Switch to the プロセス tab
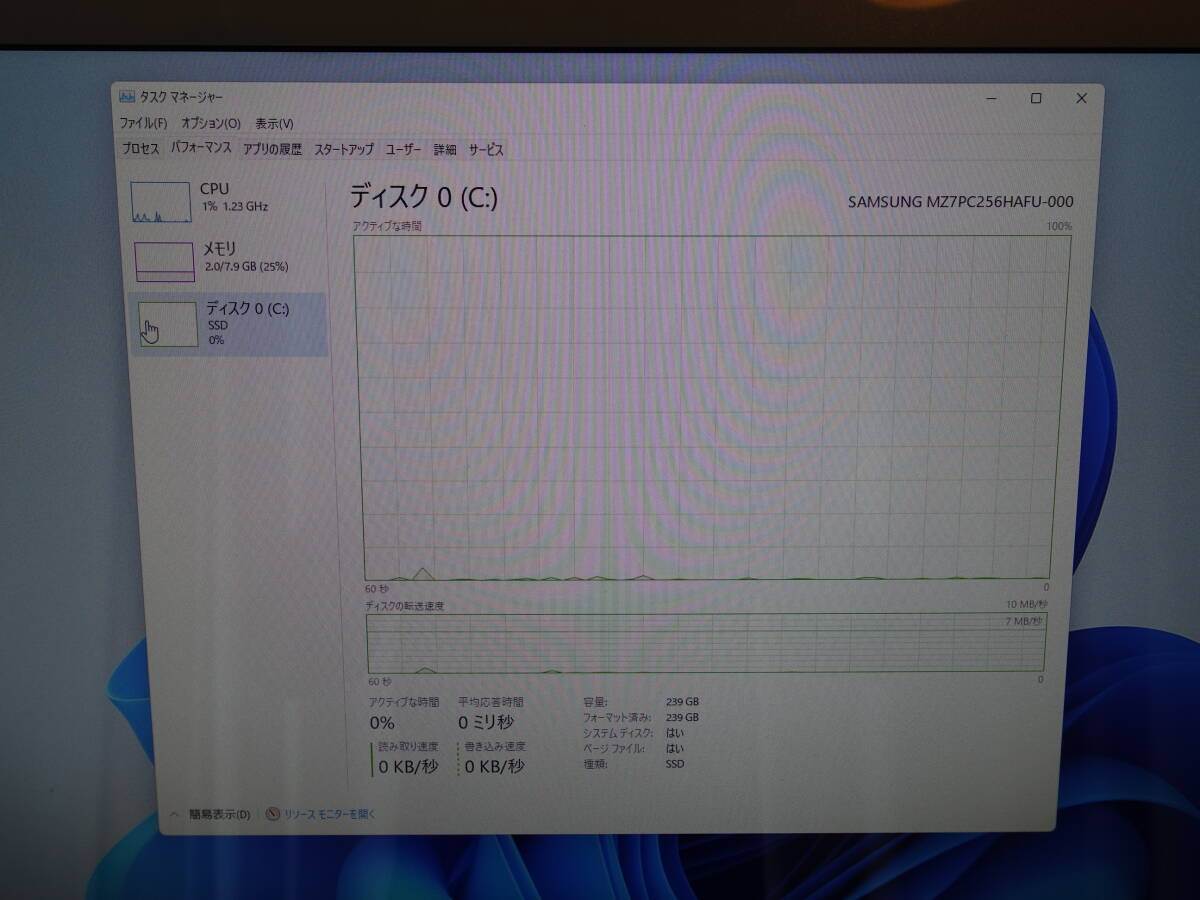Viewport: 1200px width, 900px height. click(140, 149)
